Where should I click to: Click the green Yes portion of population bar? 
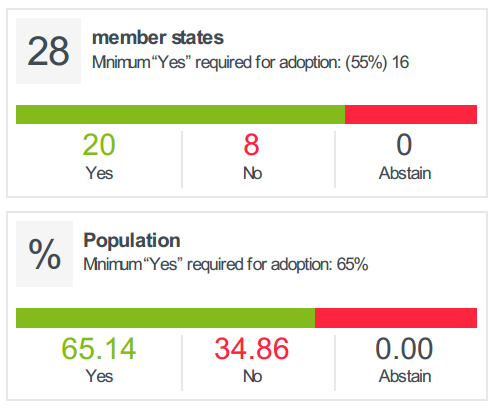pos(165,318)
